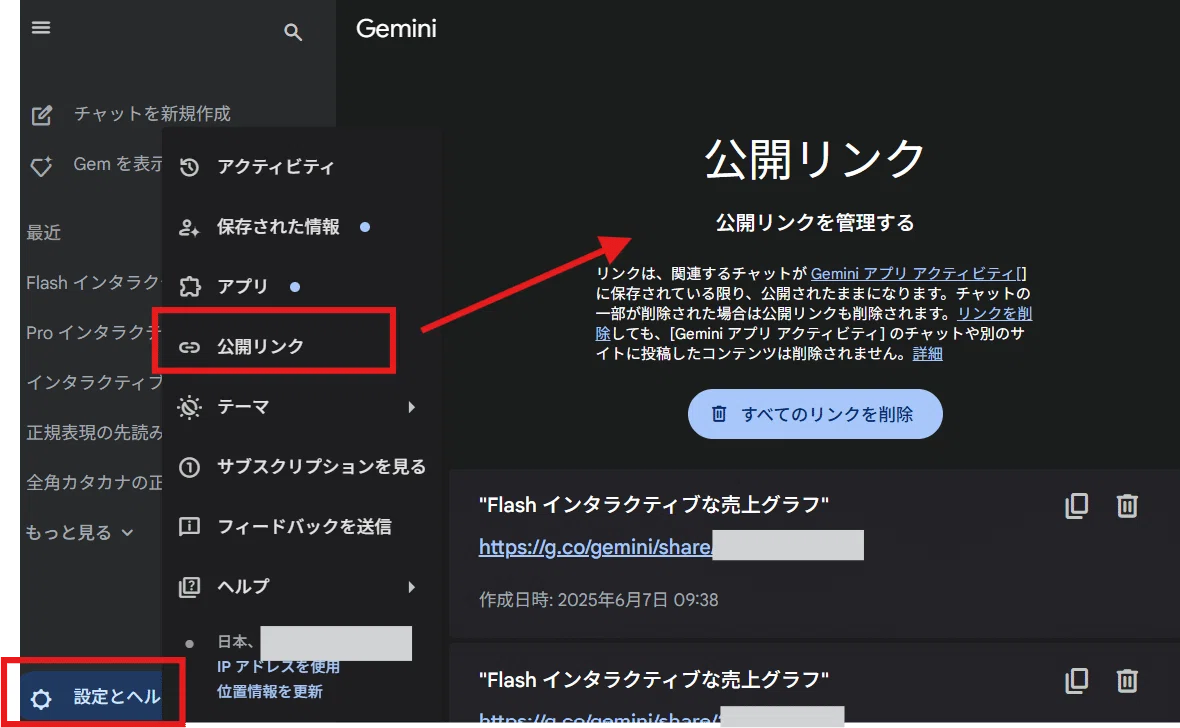The height and width of the screenshot is (728, 1180).
Task: Click すべてのリンクを削除 button
Action: click(815, 414)
